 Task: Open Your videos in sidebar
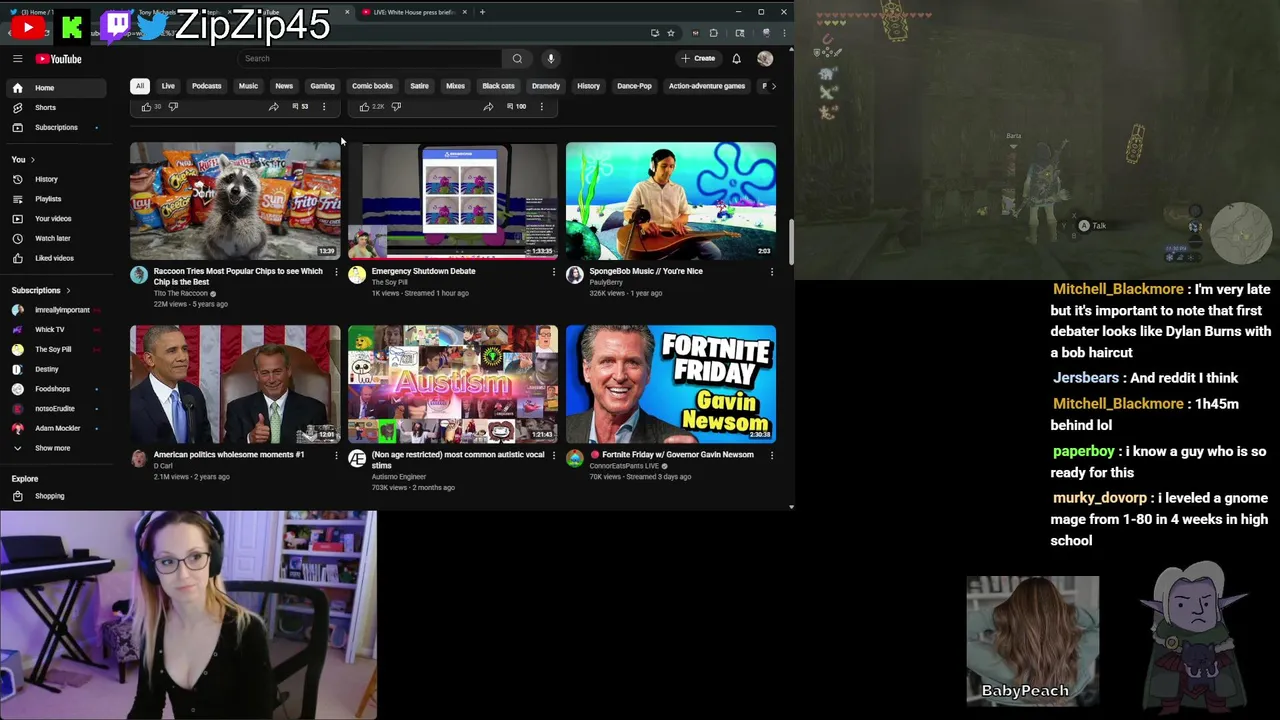click(x=55, y=218)
